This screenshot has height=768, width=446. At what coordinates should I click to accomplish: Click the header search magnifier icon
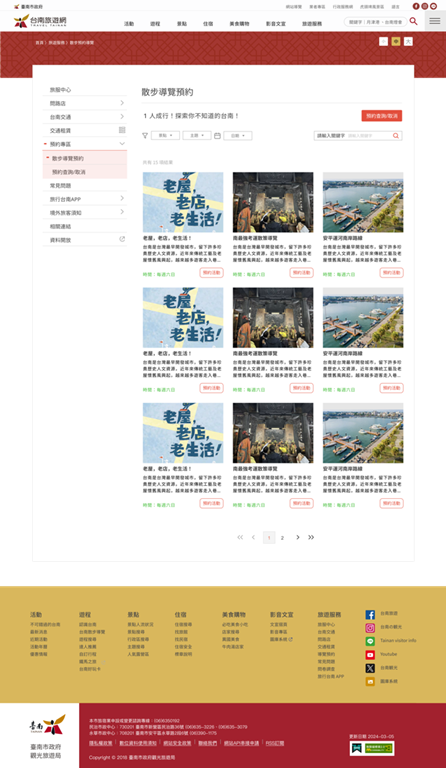(x=414, y=21)
